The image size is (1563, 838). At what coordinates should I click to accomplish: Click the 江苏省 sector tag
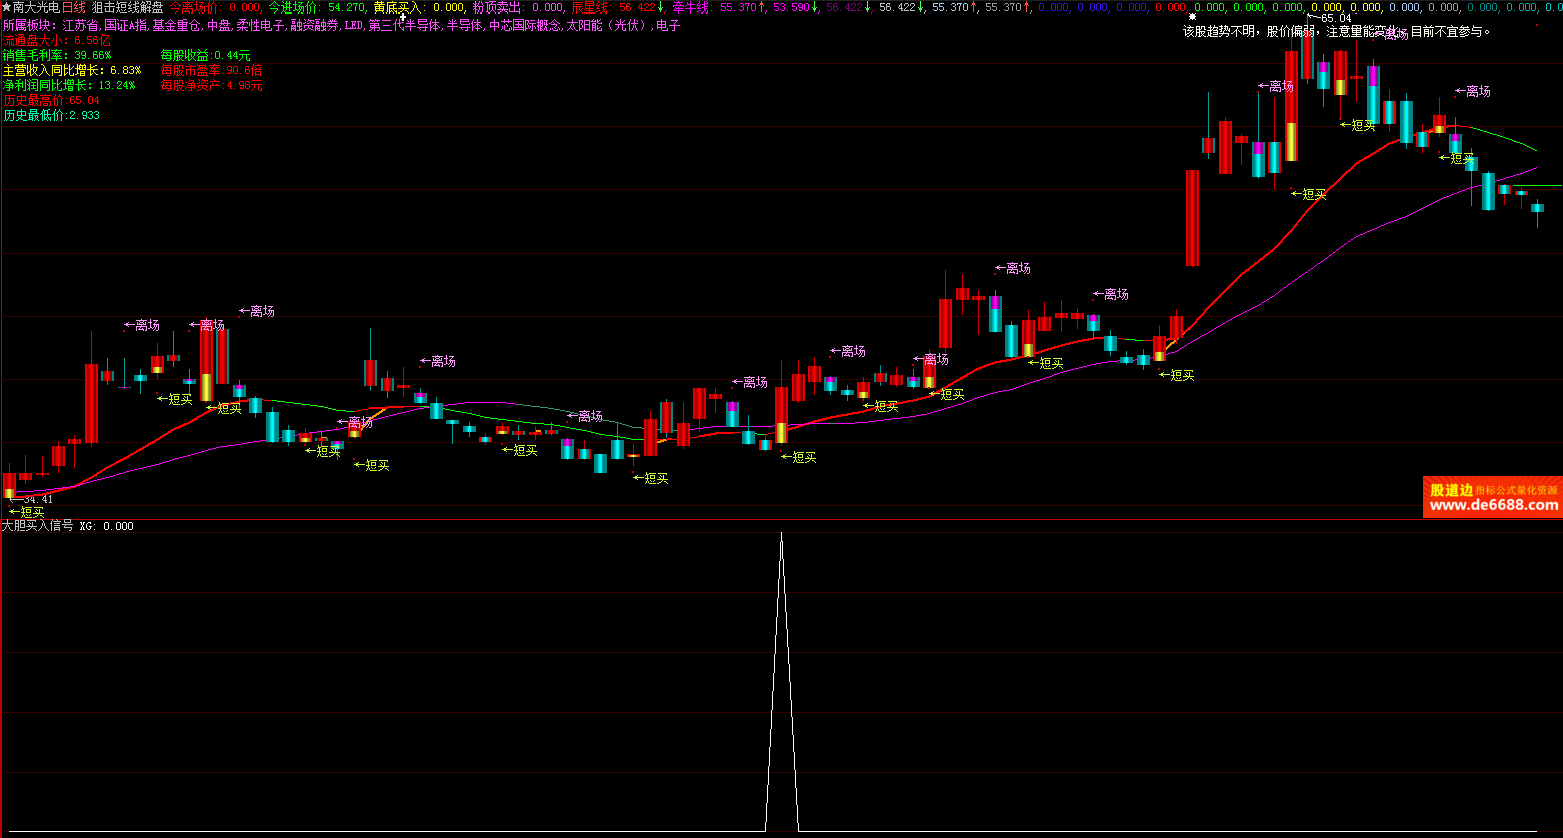tap(80, 25)
